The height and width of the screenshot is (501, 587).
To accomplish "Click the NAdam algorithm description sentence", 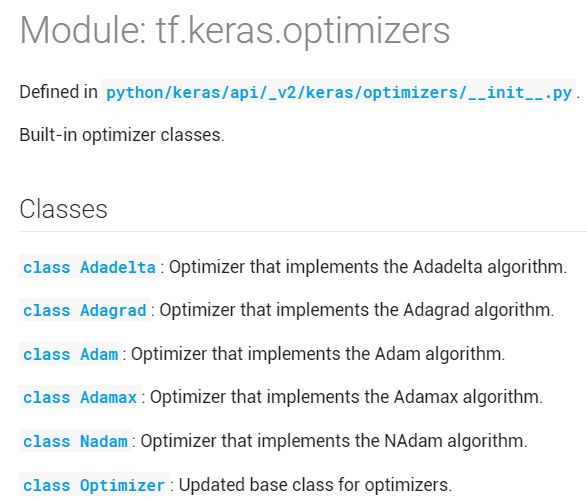I will point(334,441).
